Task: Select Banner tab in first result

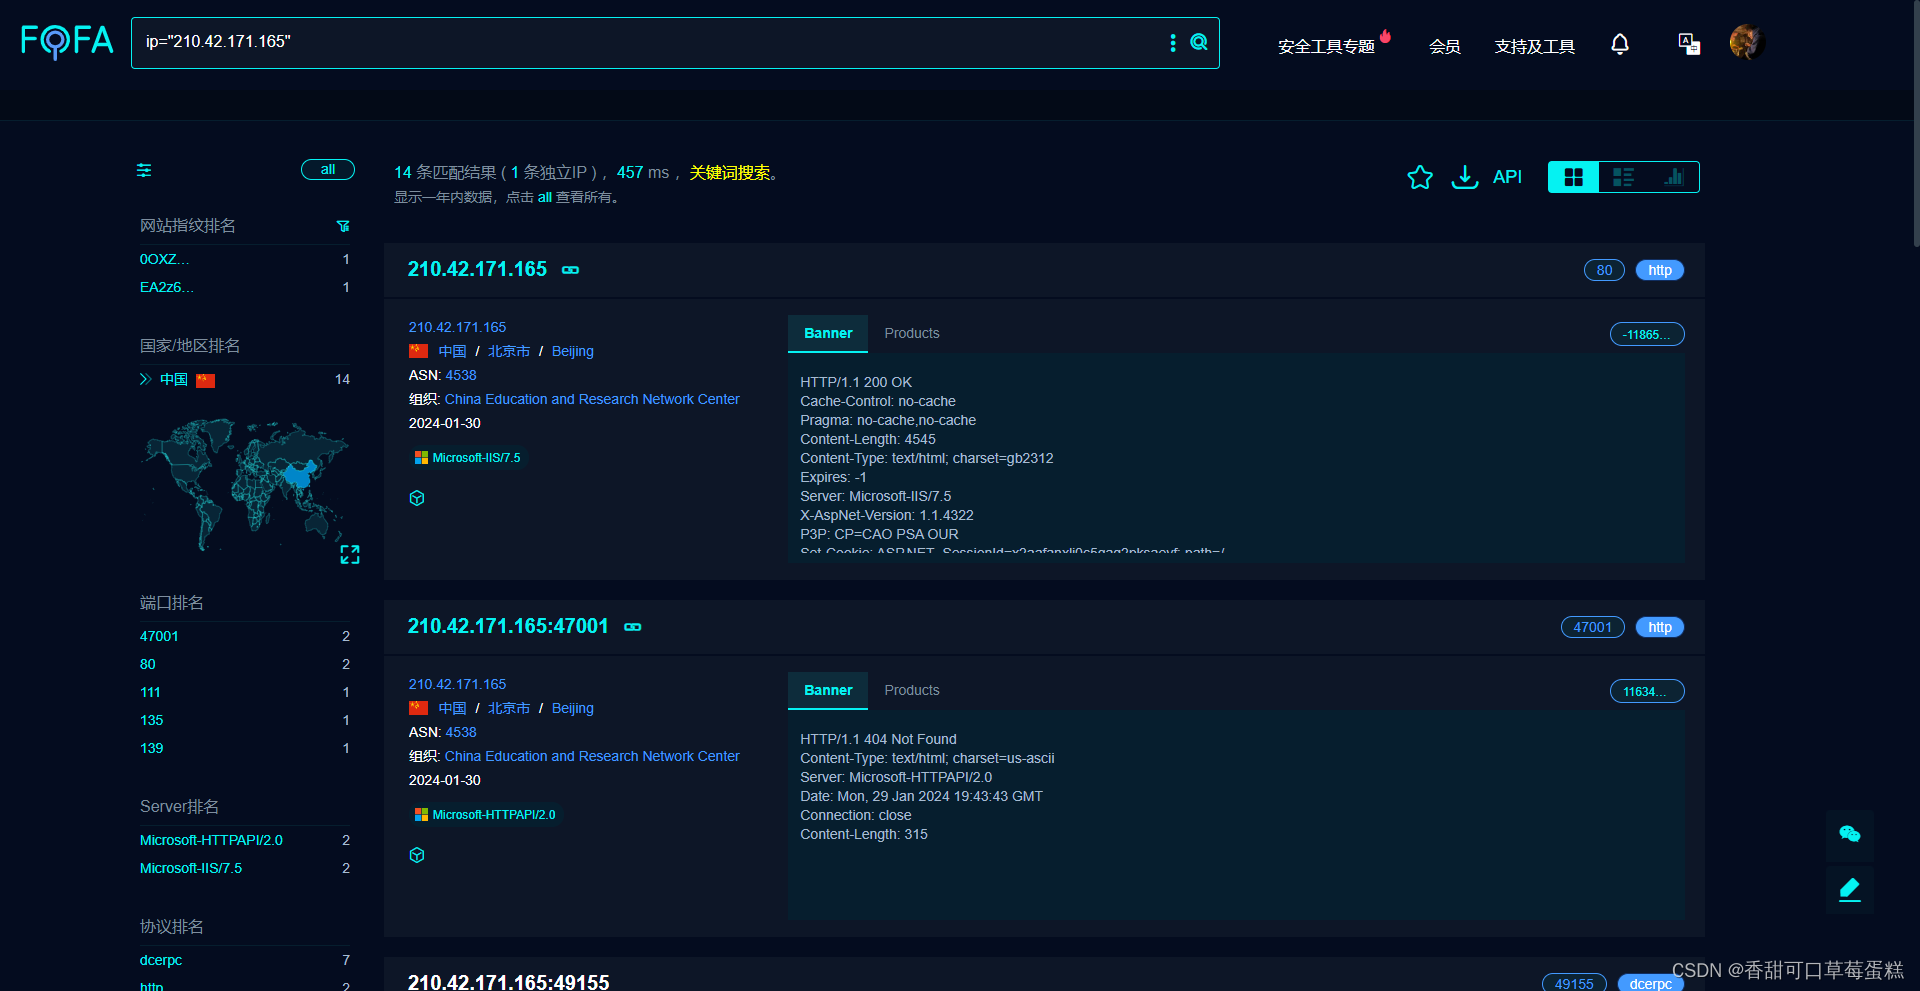Action: tap(828, 334)
